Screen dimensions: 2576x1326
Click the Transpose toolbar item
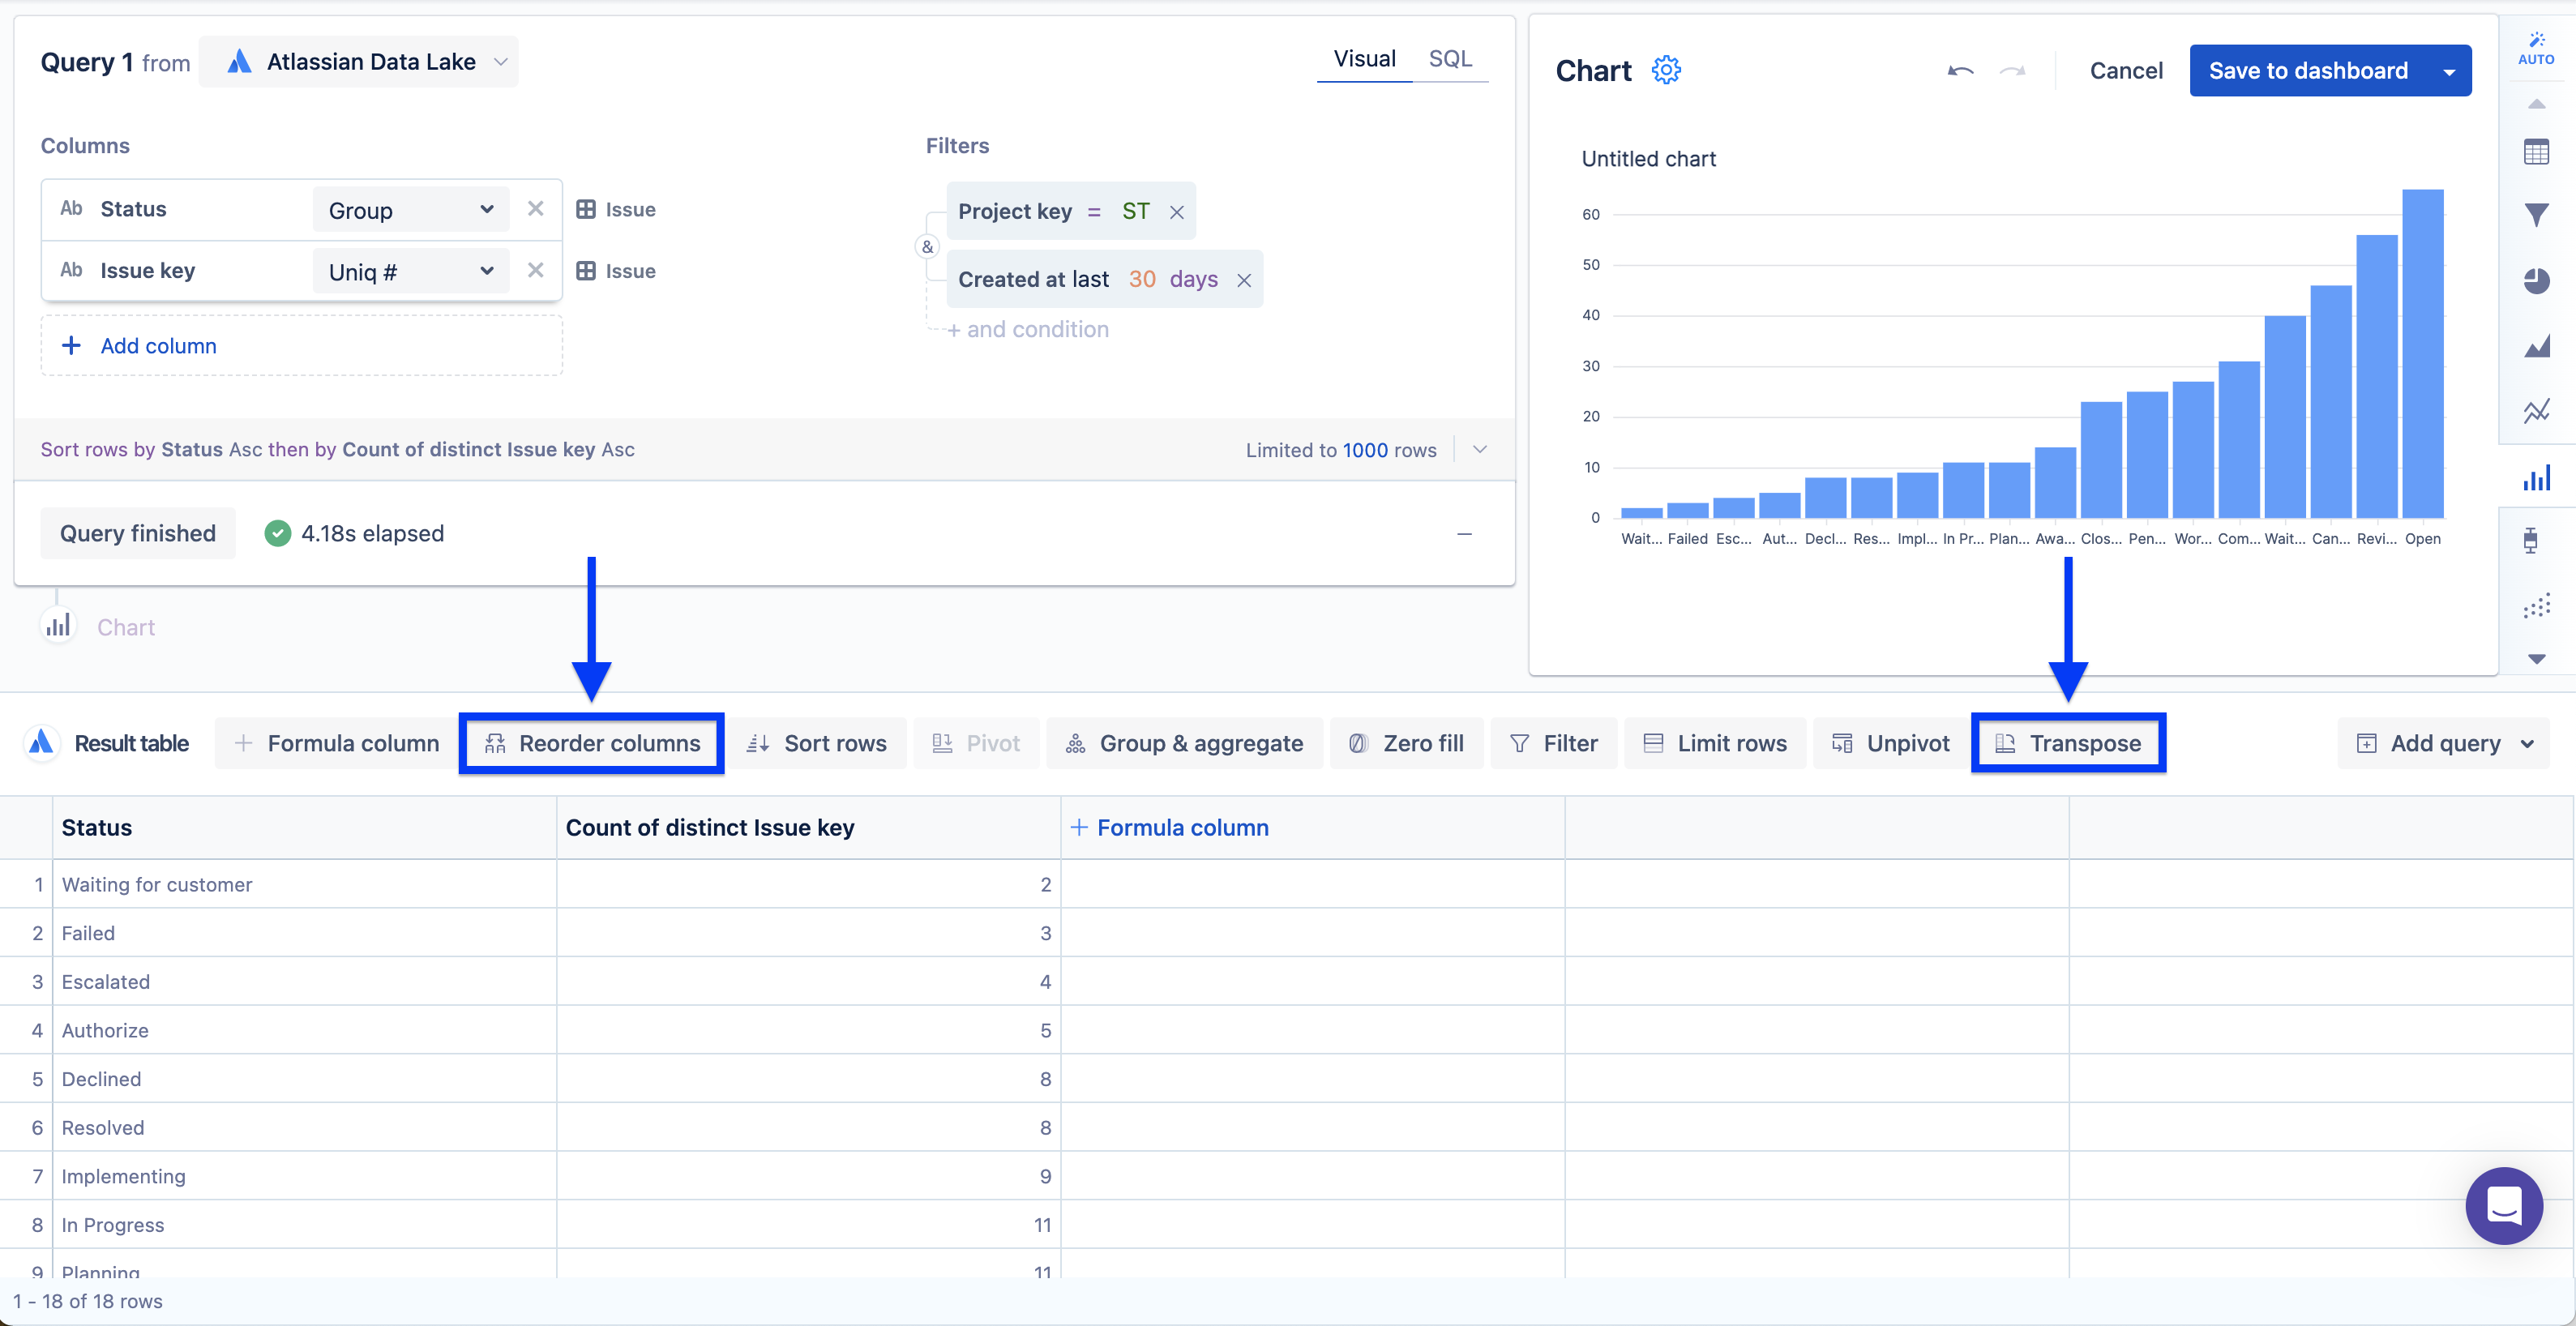(2068, 743)
